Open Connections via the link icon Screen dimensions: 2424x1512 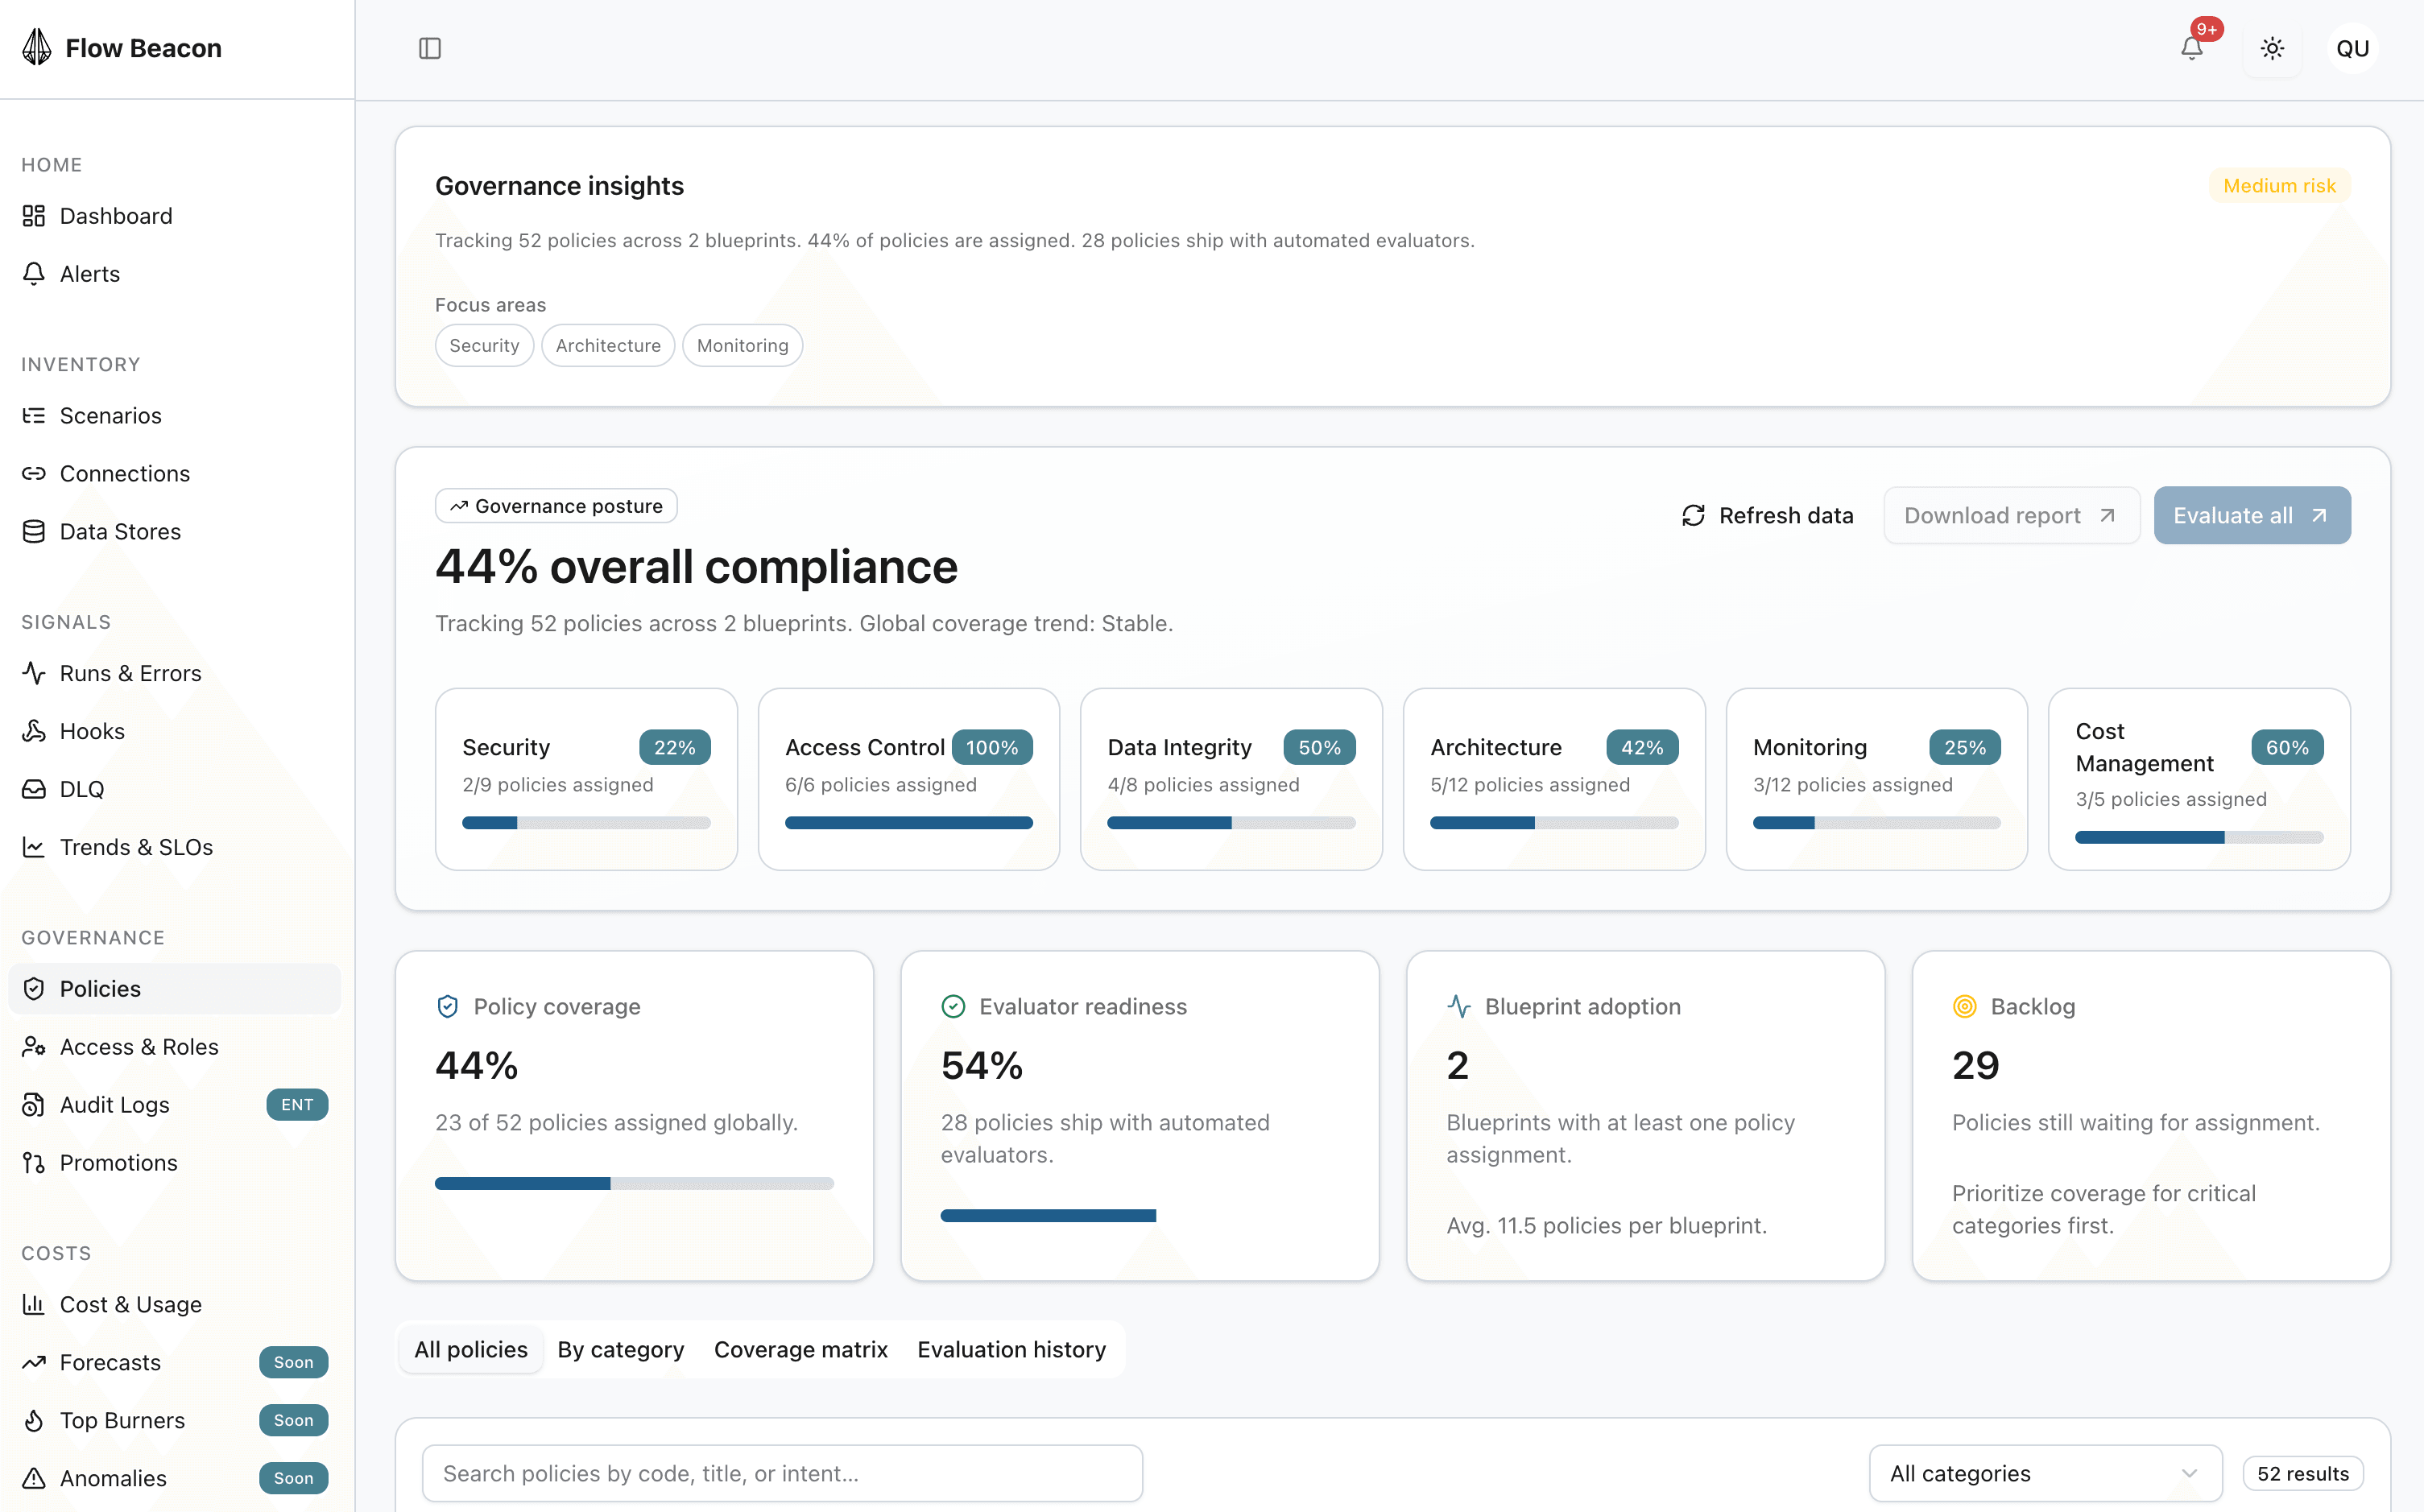34,473
